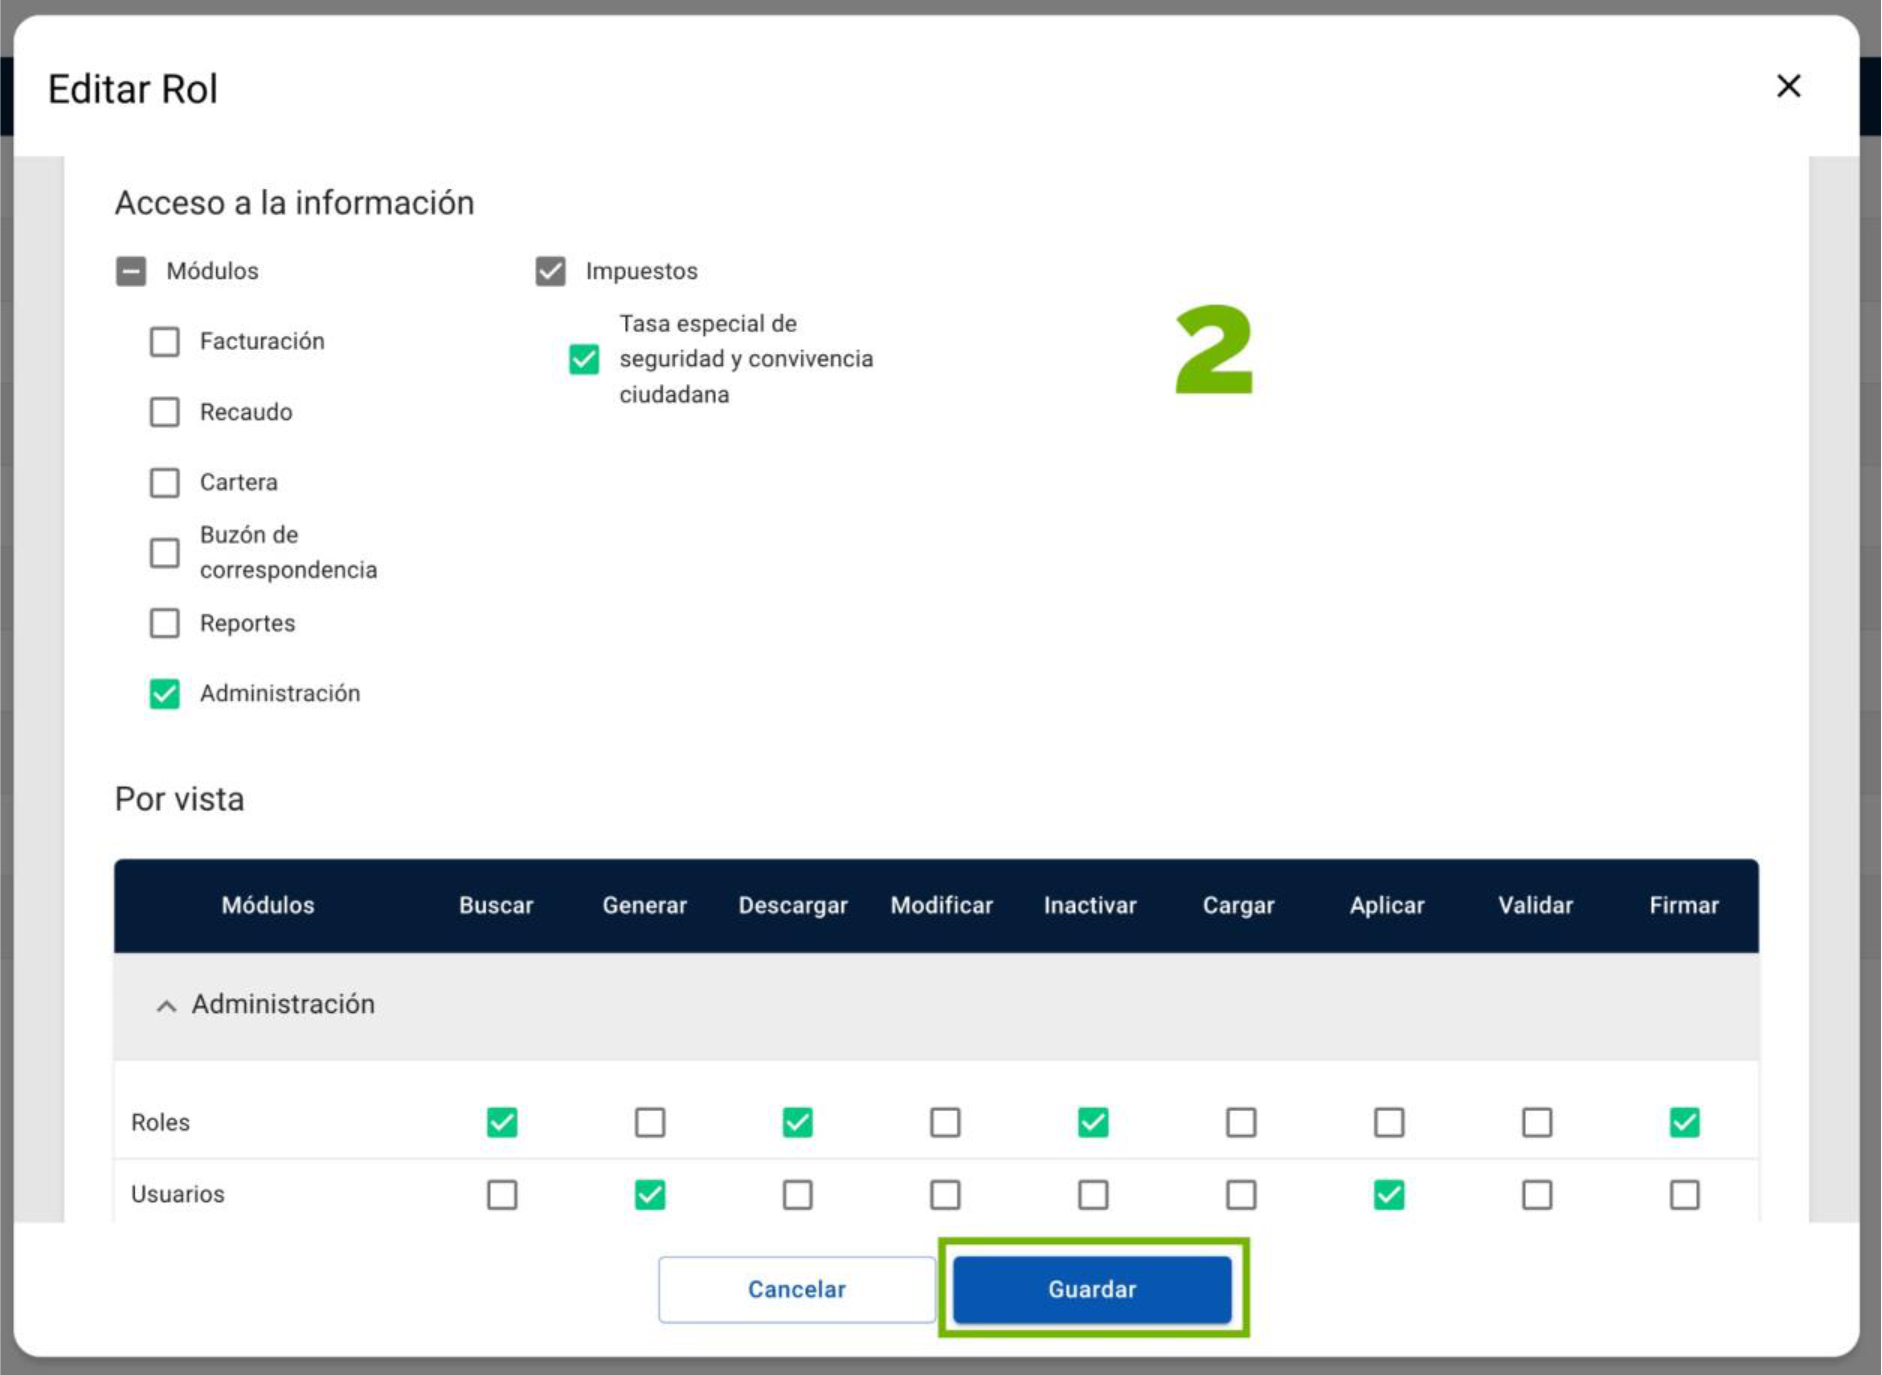Click the Generar column header
Screen dimensions: 1882x1375
click(644, 905)
